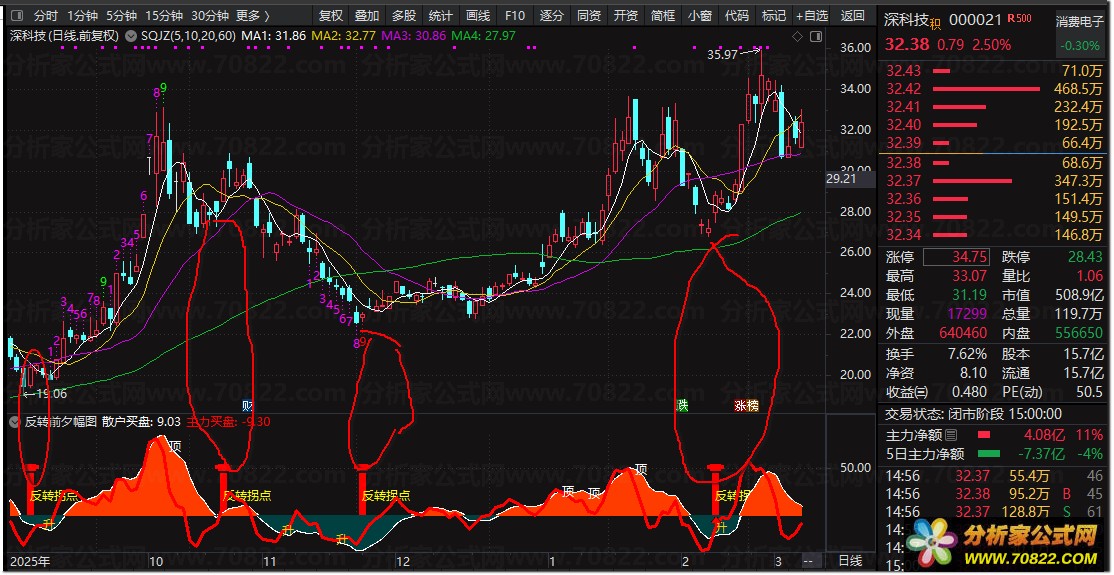Select the 30分钟 period

(210, 16)
